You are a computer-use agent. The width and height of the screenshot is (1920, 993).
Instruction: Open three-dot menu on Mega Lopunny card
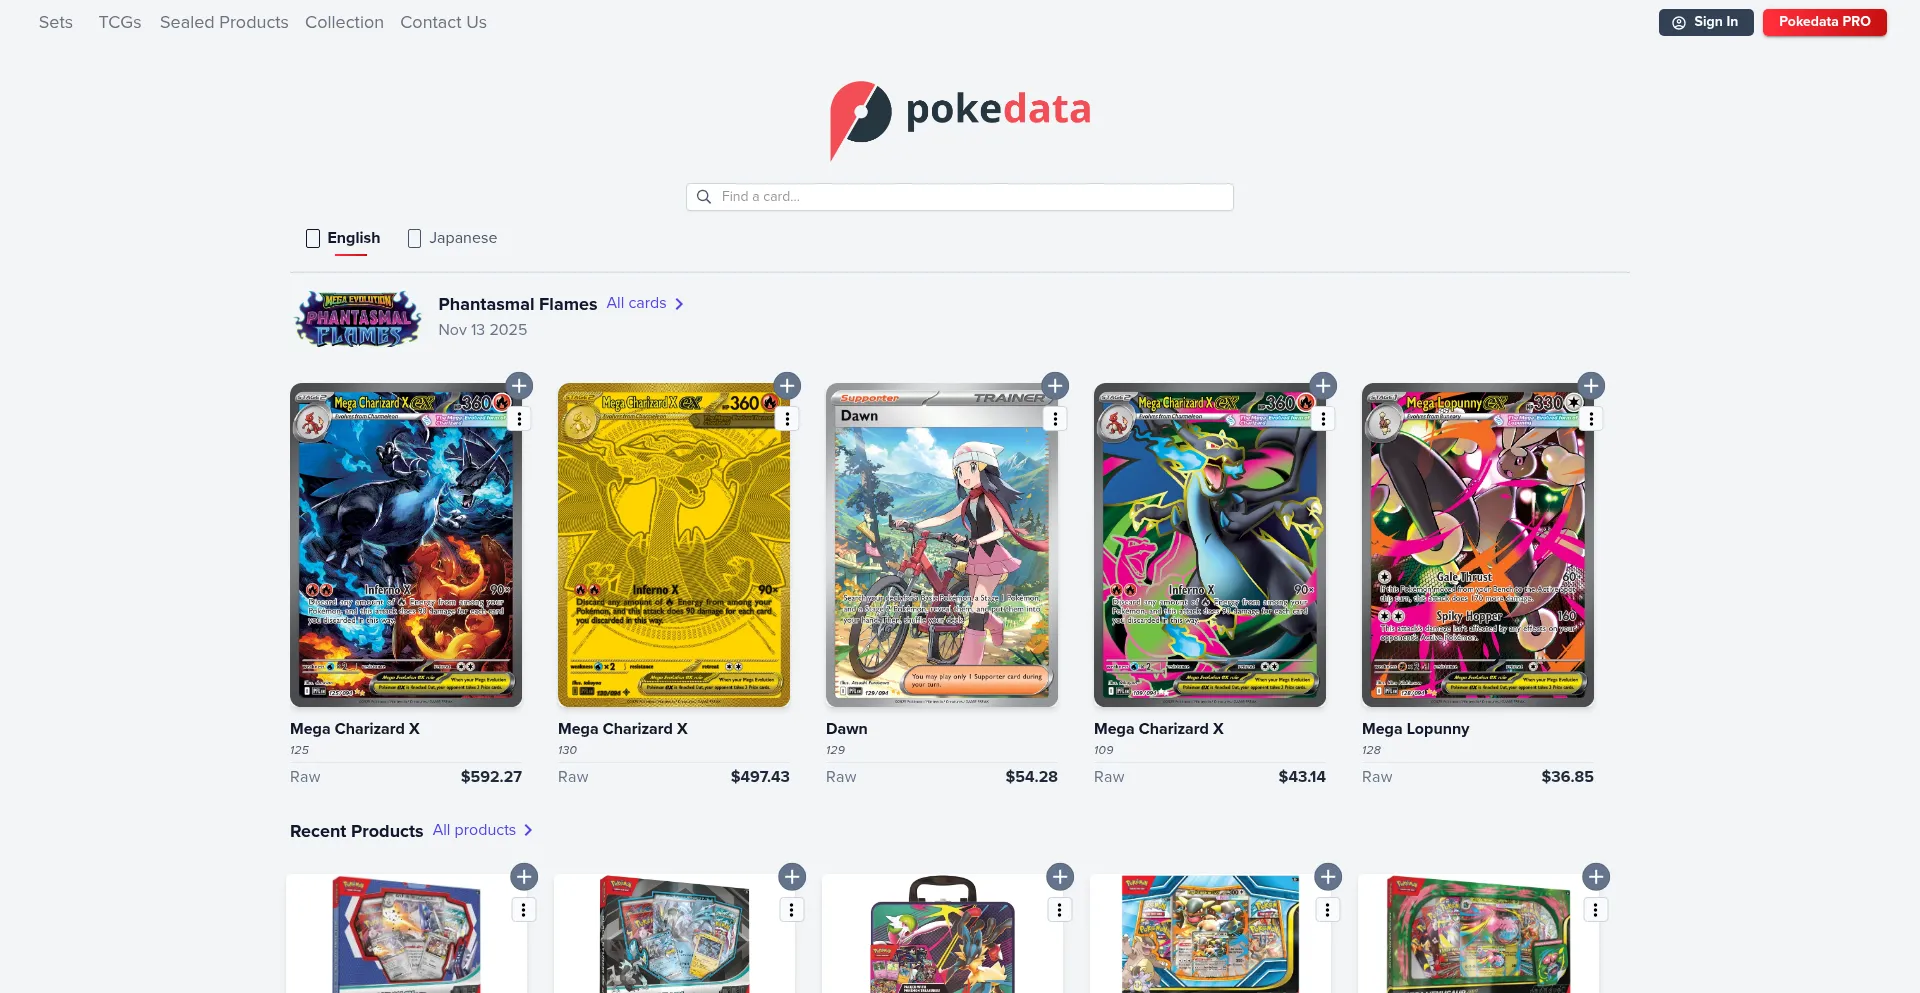[1591, 419]
